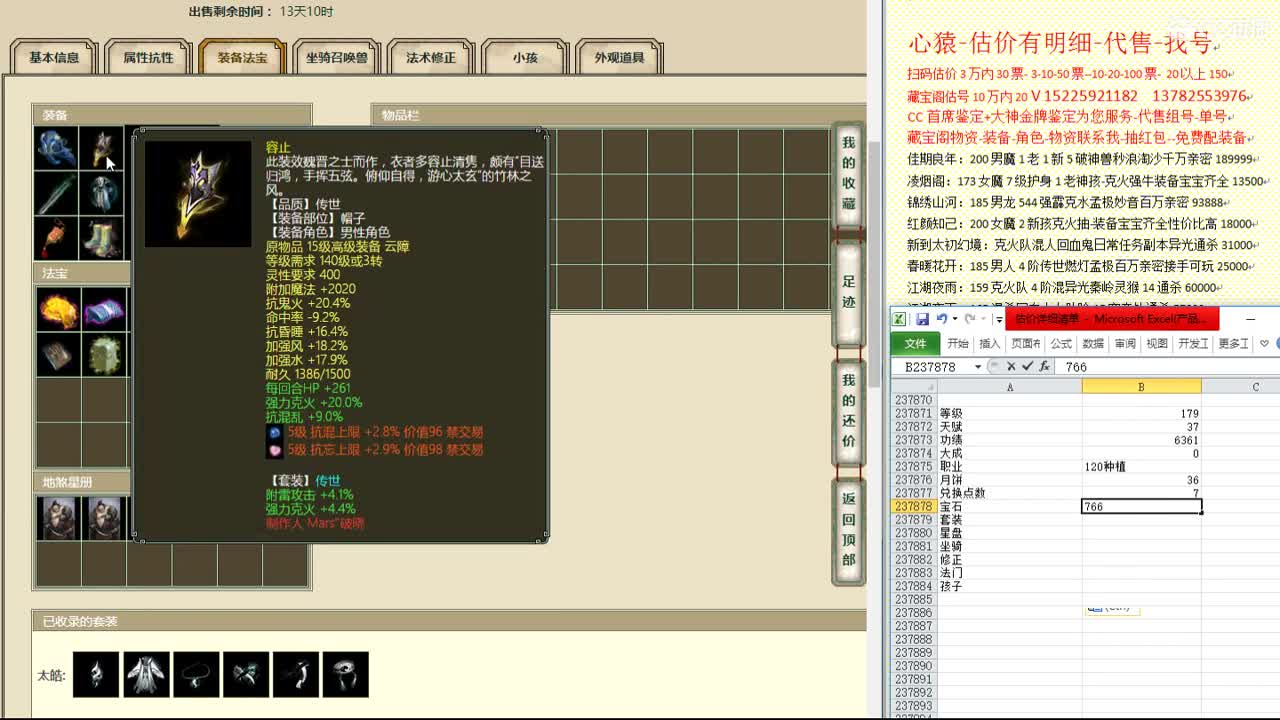Viewport: 1280px width, 720px height.
Task: Select the 太皓 set ring icon
Action: (346, 675)
